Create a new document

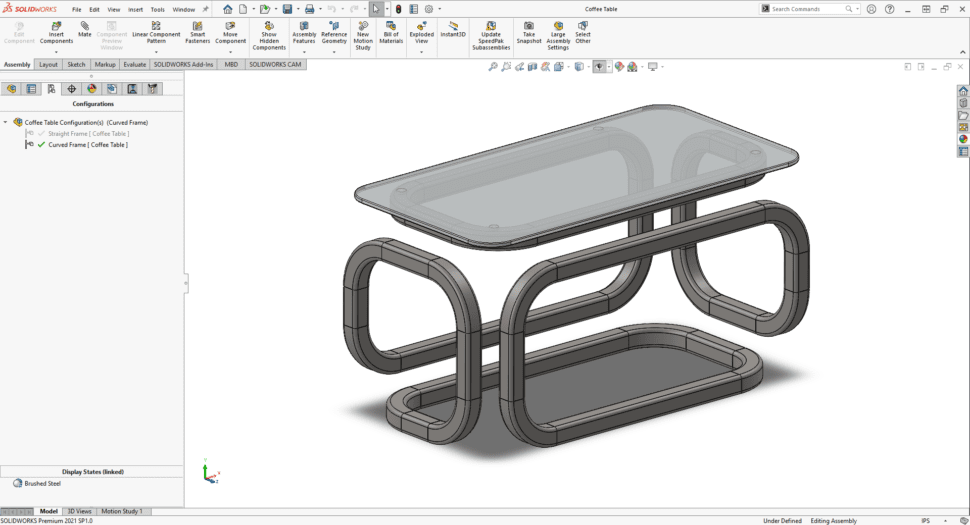click(x=243, y=9)
